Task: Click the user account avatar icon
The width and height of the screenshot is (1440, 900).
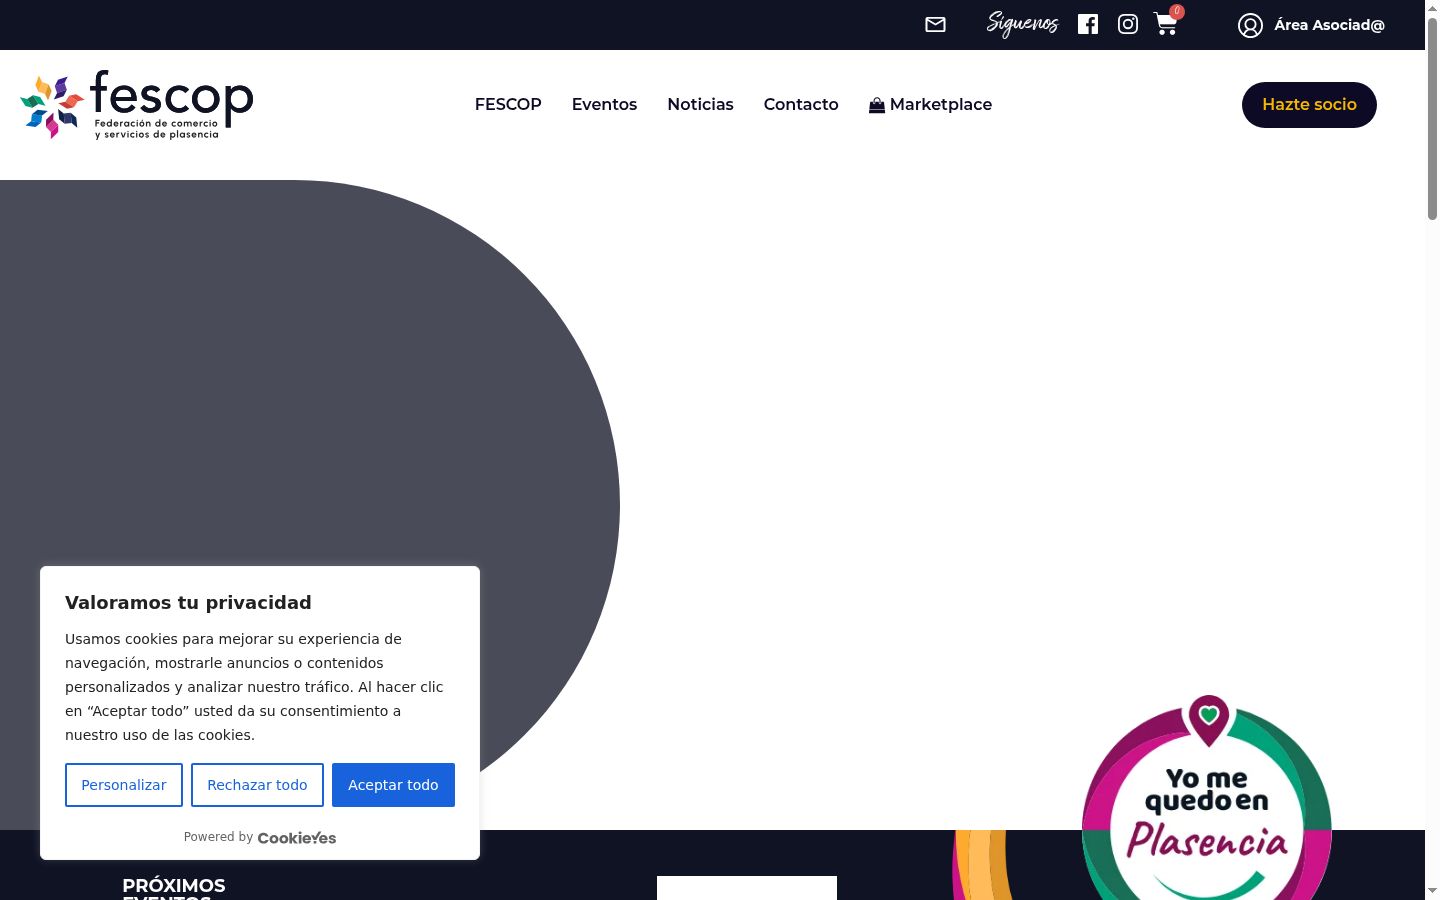Action: 1250,25
